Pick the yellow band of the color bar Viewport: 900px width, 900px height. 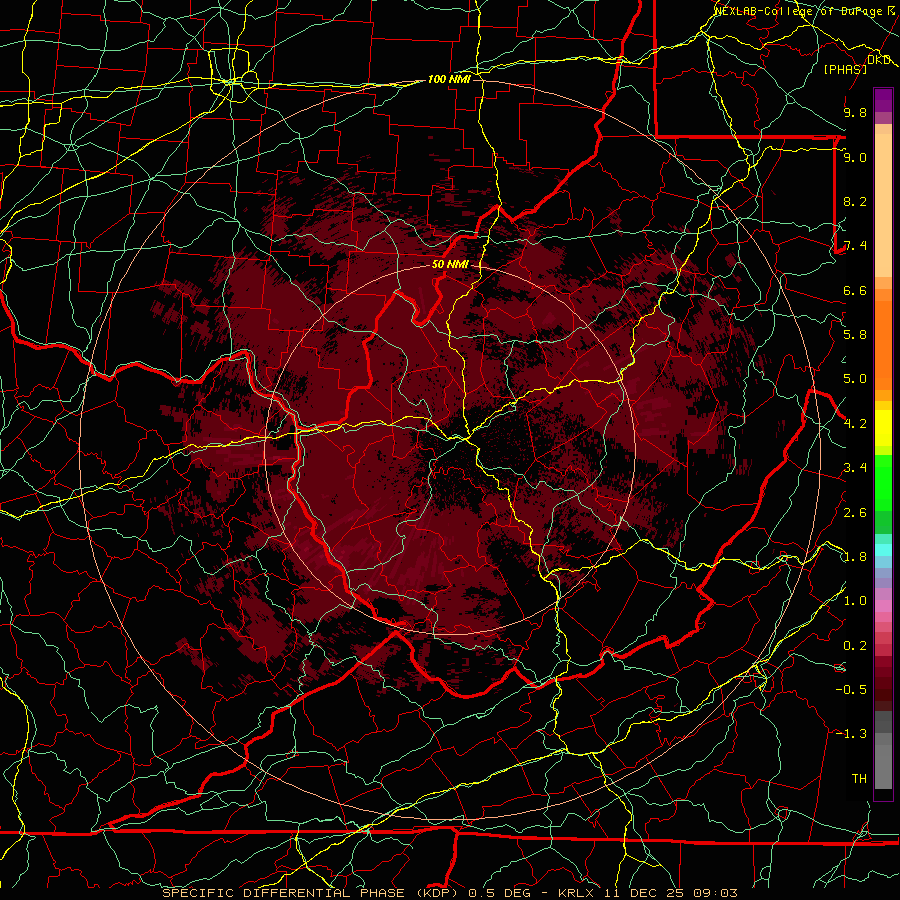pyautogui.click(x=883, y=428)
